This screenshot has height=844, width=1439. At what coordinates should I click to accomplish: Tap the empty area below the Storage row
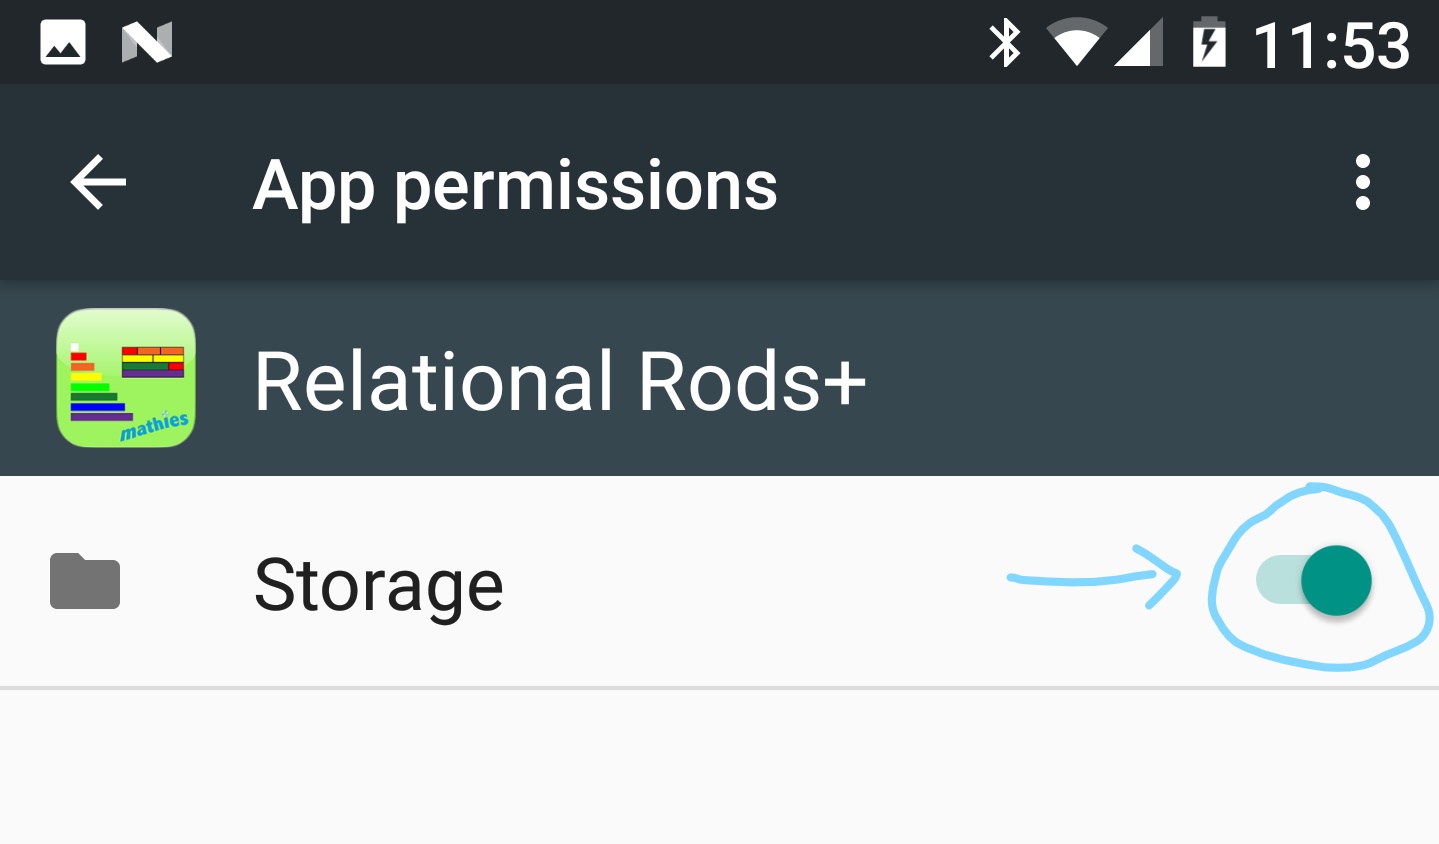(x=719, y=766)
